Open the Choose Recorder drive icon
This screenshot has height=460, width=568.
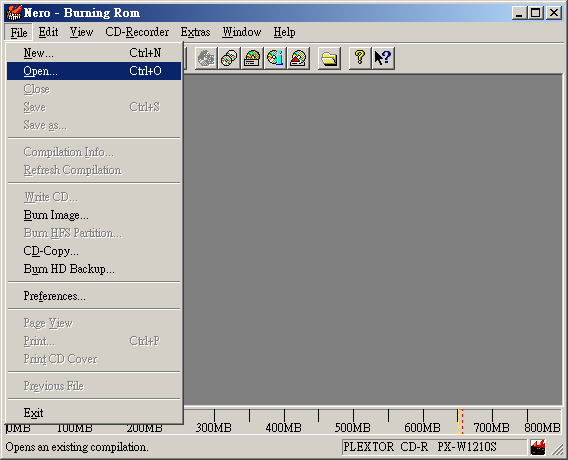[x=252, y=58]
